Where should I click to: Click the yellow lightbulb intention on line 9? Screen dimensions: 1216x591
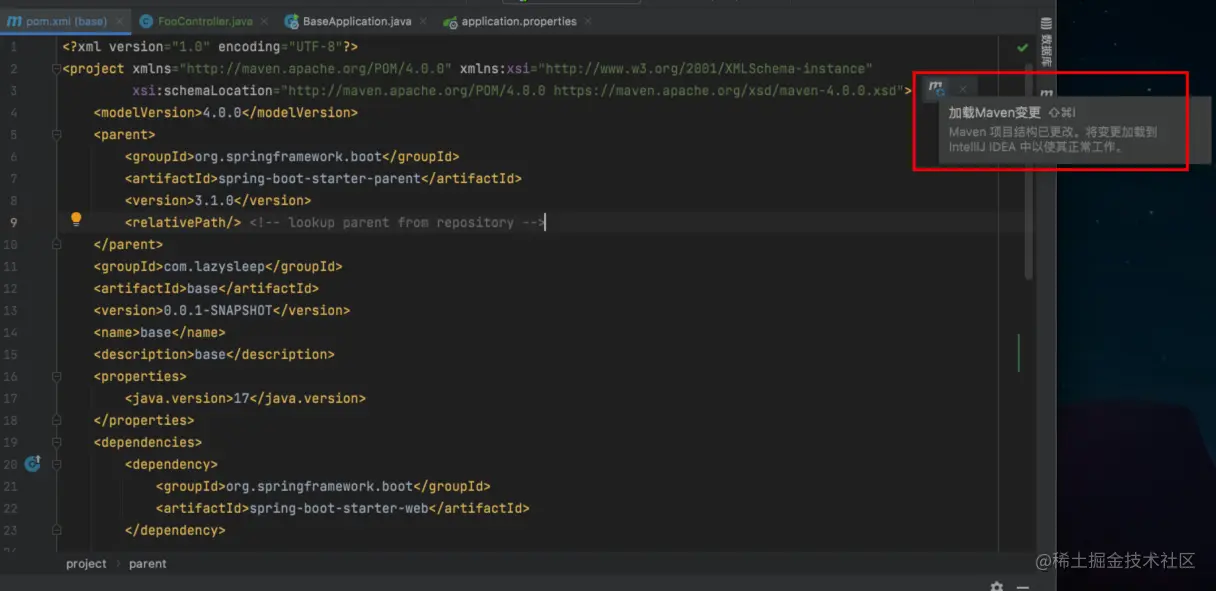coord(75,220)
